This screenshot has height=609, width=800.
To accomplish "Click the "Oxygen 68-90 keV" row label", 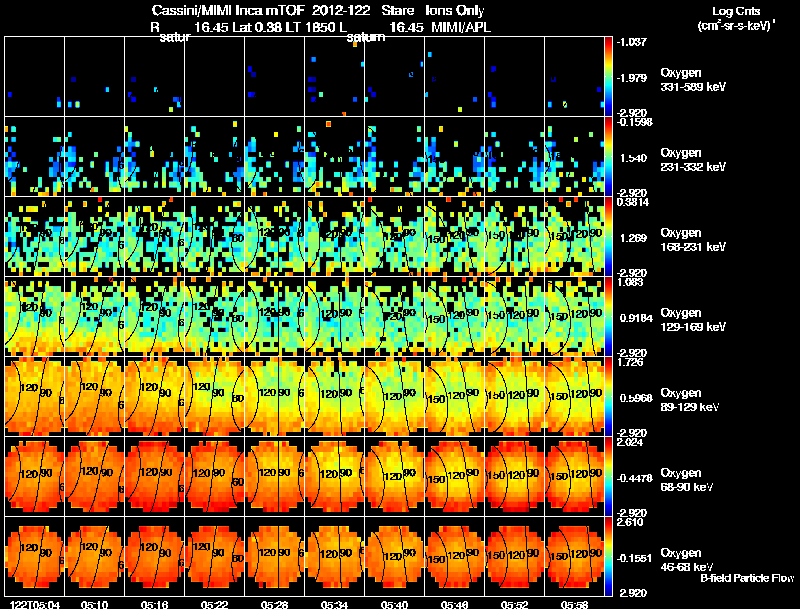I will pyautogui.click(x=687, y=480).
